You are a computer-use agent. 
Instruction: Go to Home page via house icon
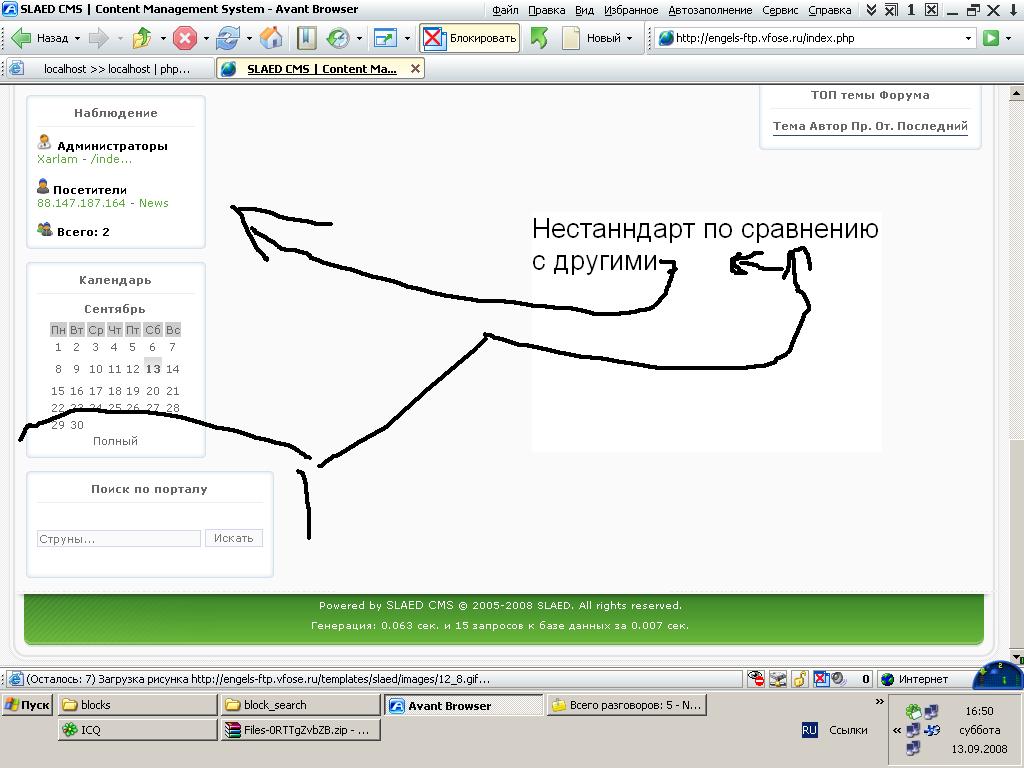pyautogui.click(x=271, y=38)
